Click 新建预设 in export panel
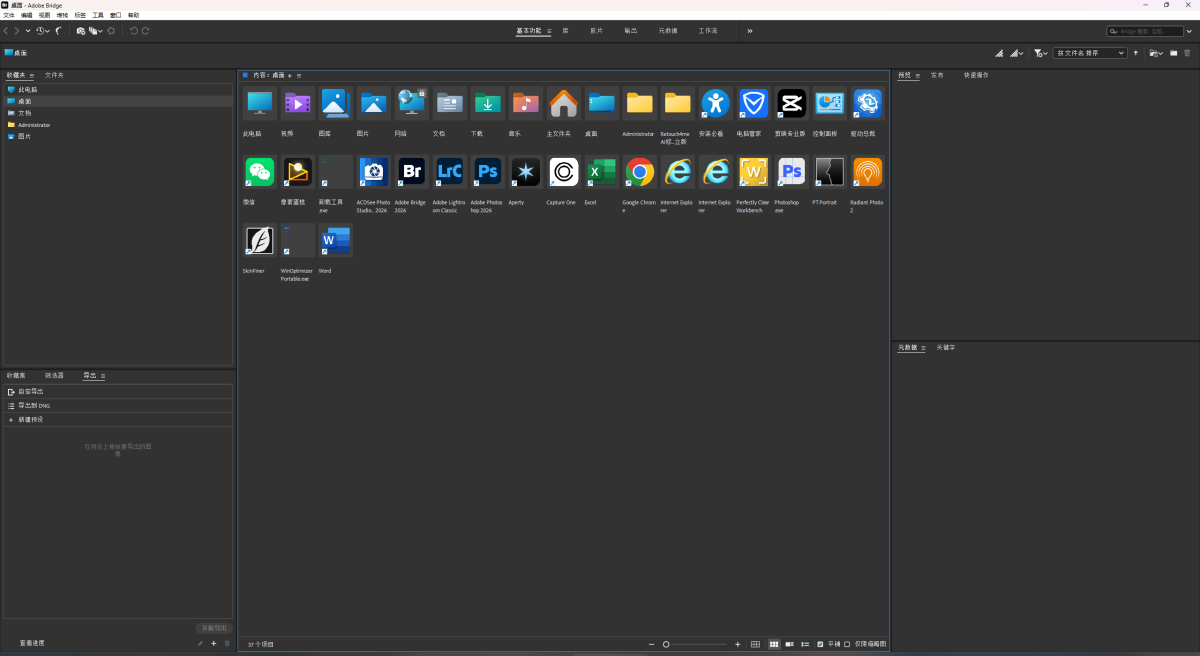This screenshot has height=656, width=1200. coord(31,419)
